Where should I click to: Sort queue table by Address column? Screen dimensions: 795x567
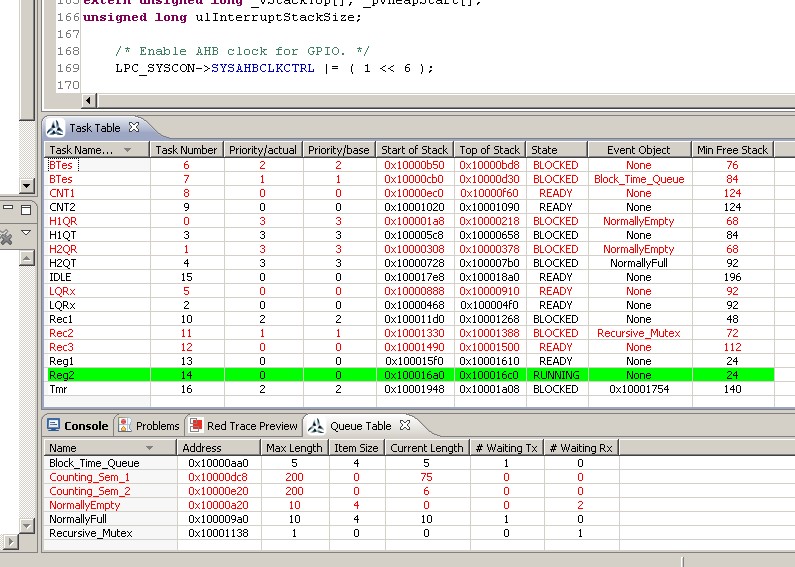tap(218, 448)
